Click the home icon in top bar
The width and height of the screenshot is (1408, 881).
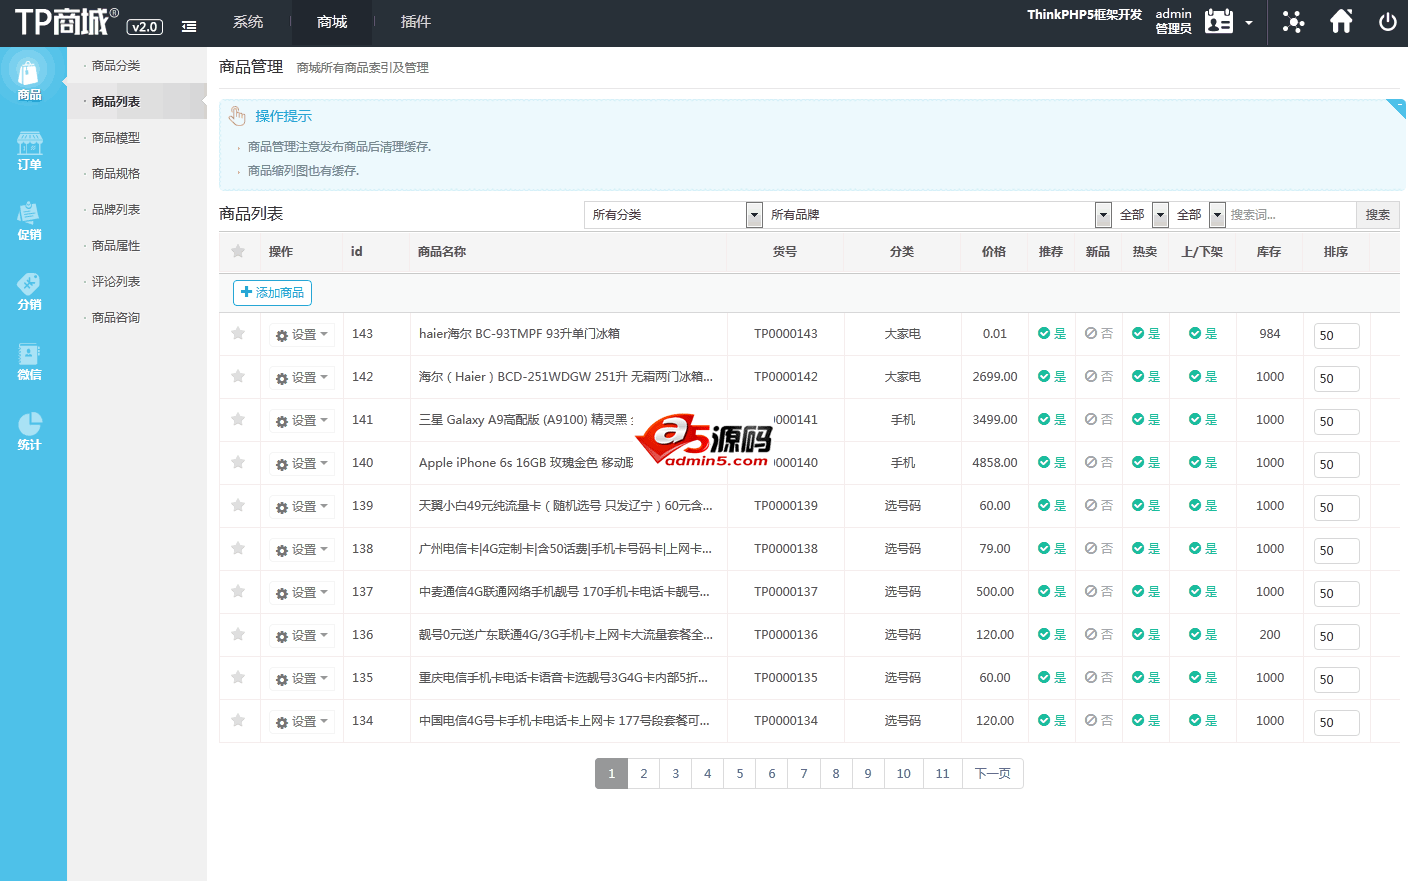pos(1341,22)
